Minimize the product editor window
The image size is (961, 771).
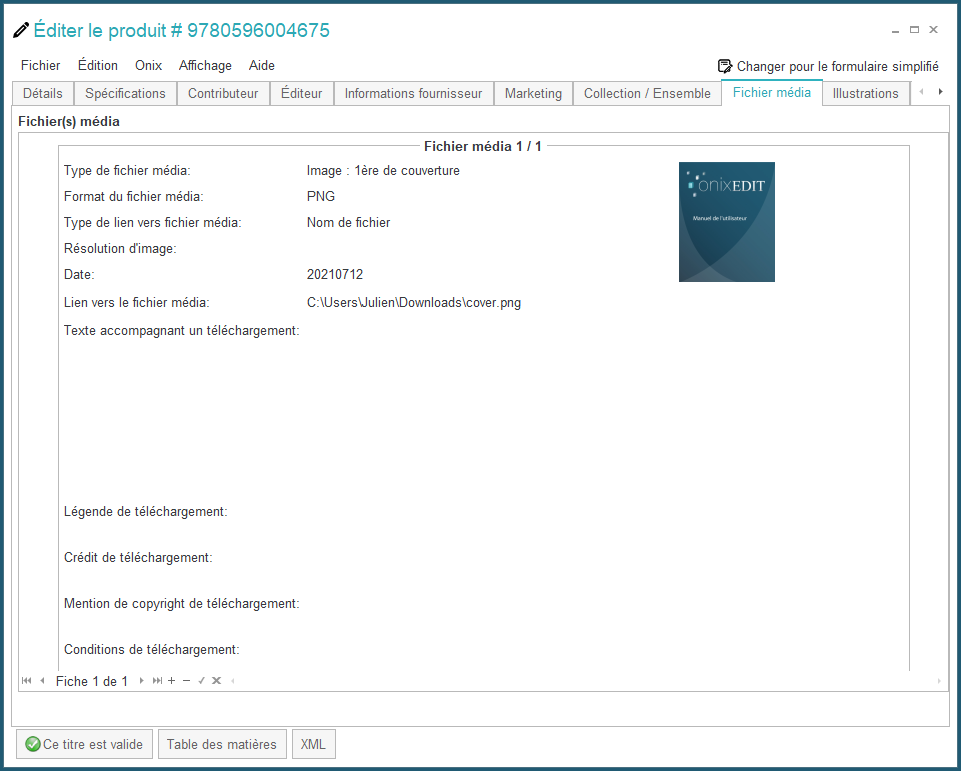(x=895, y=30)
